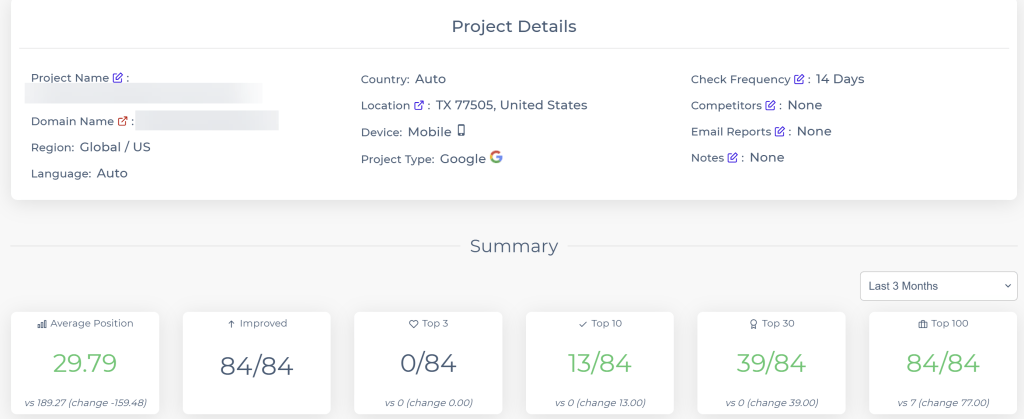Click the Top 3 summary card
The height and width of the screenshot is (419, 1024).
click(x=429, y=365)
